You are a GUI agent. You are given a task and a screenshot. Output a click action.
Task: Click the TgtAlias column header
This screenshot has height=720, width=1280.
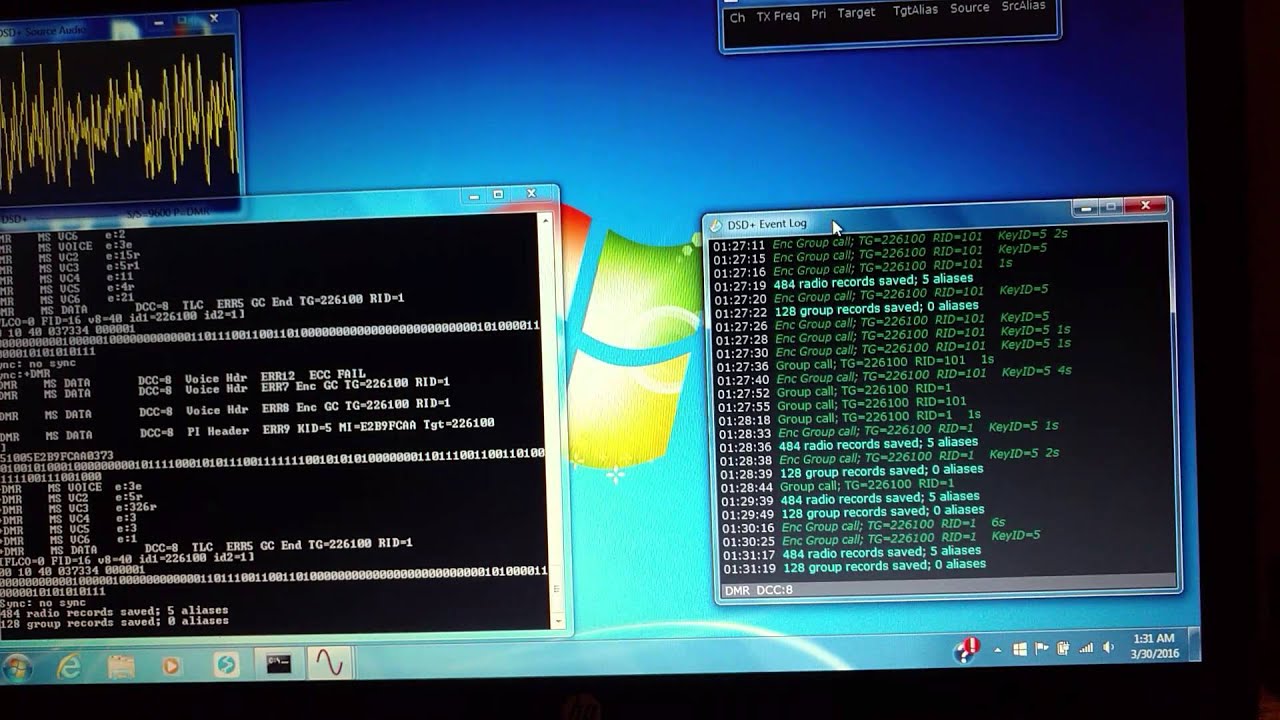click(x=915, y=10)
